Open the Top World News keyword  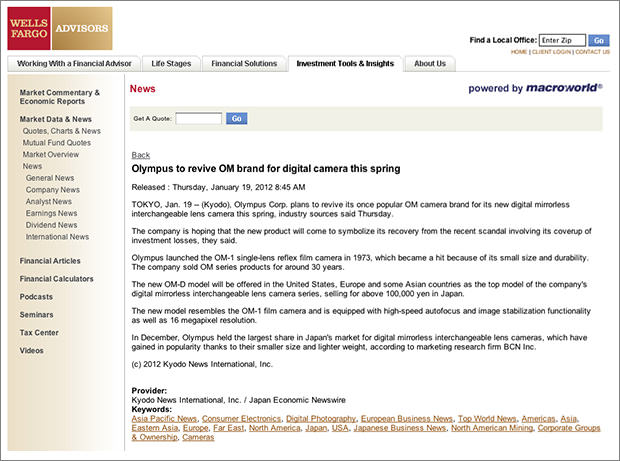tap(487, 418)
